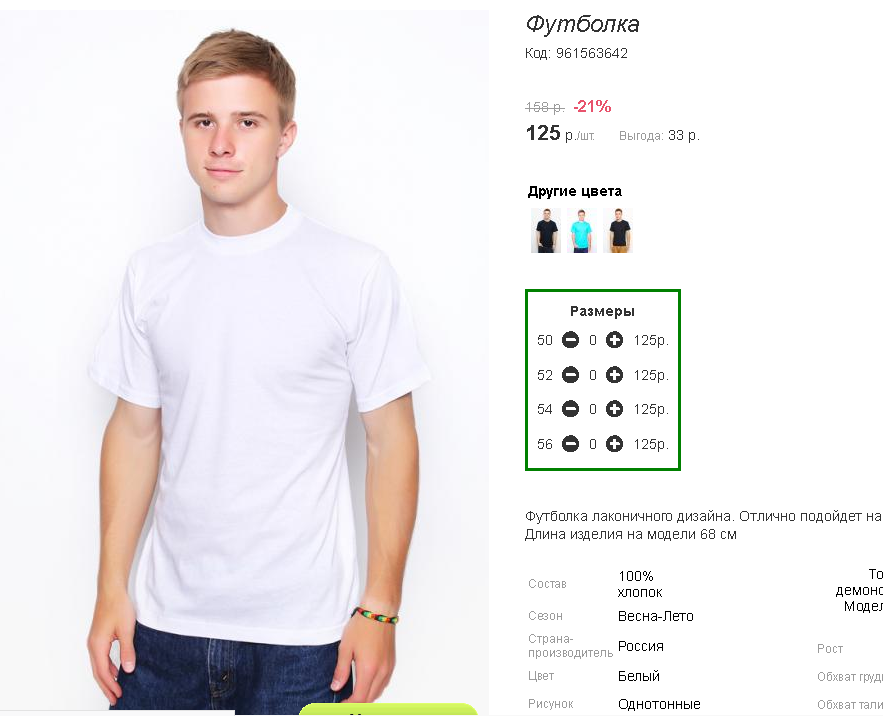
Task: Increase quantity for size 50
Action: [x=614, y=340]
